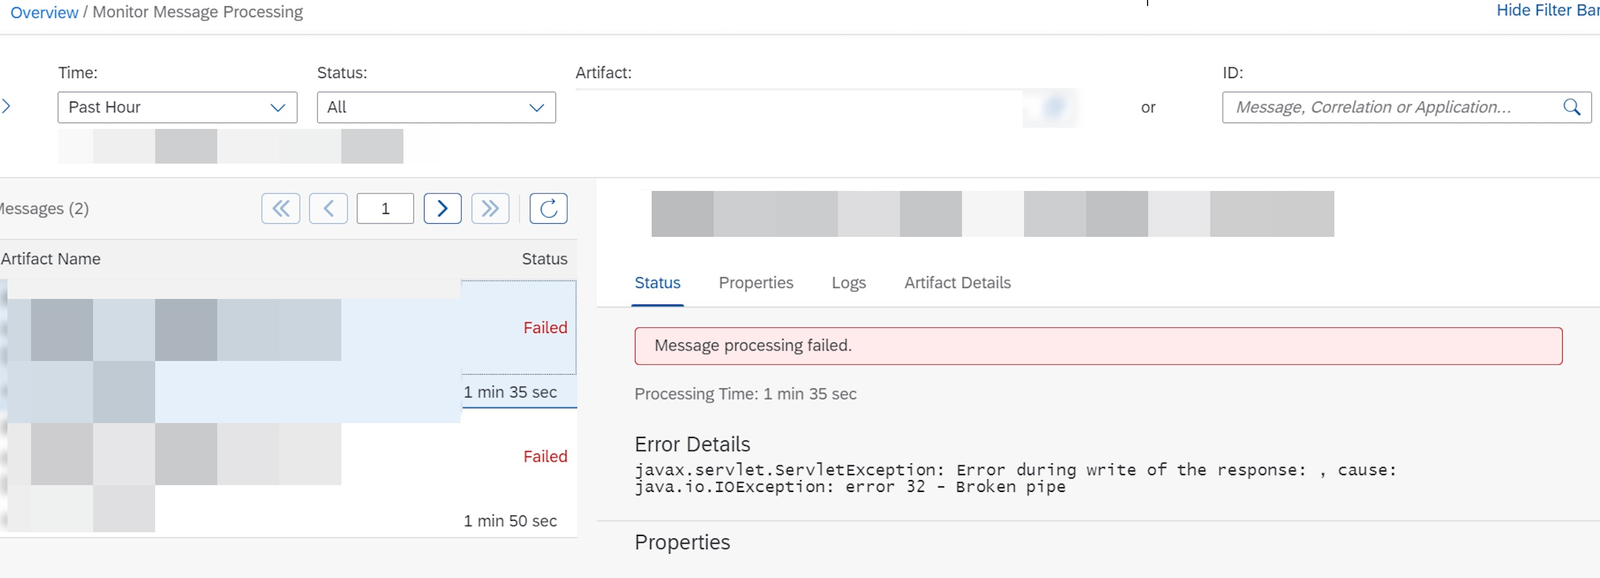This screenshot has width=1600, height=578.
Task: Click Hide Filter Bar link
Action: coord(1546,10)
